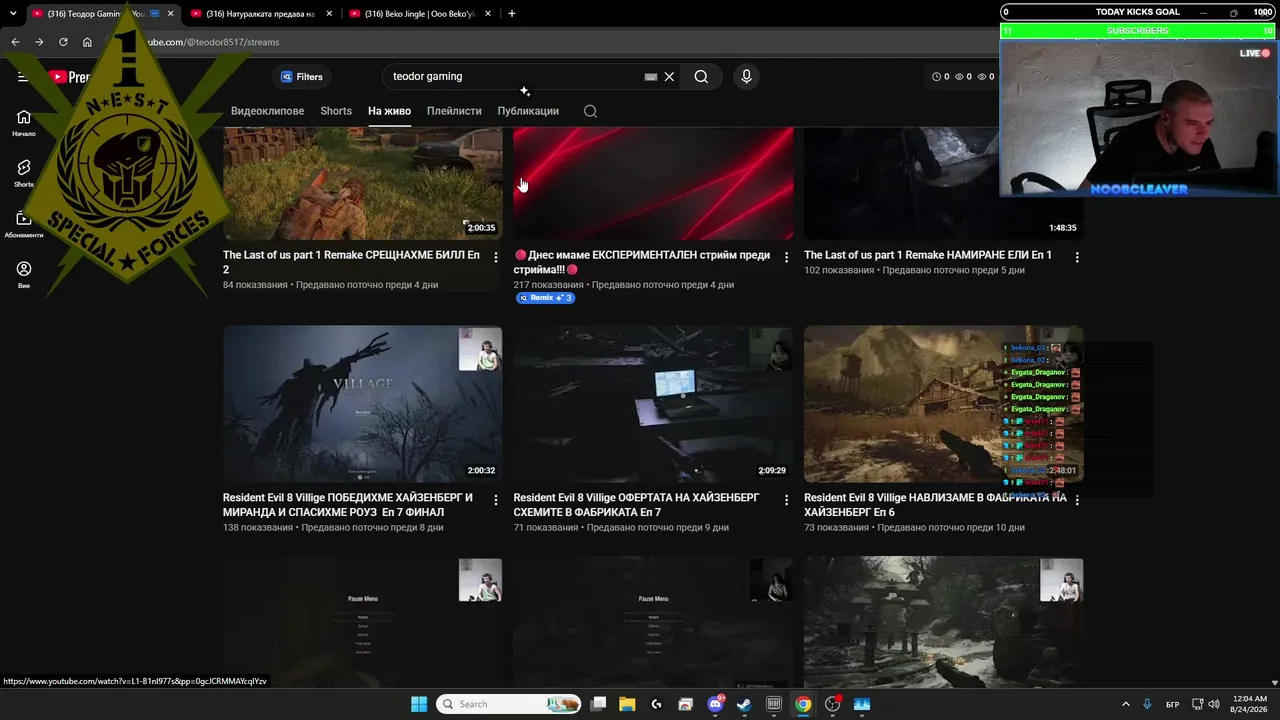Play the grassy field Last of Us thumbnail
This screenshot has height=720, width=1280.
pos(363,184)
